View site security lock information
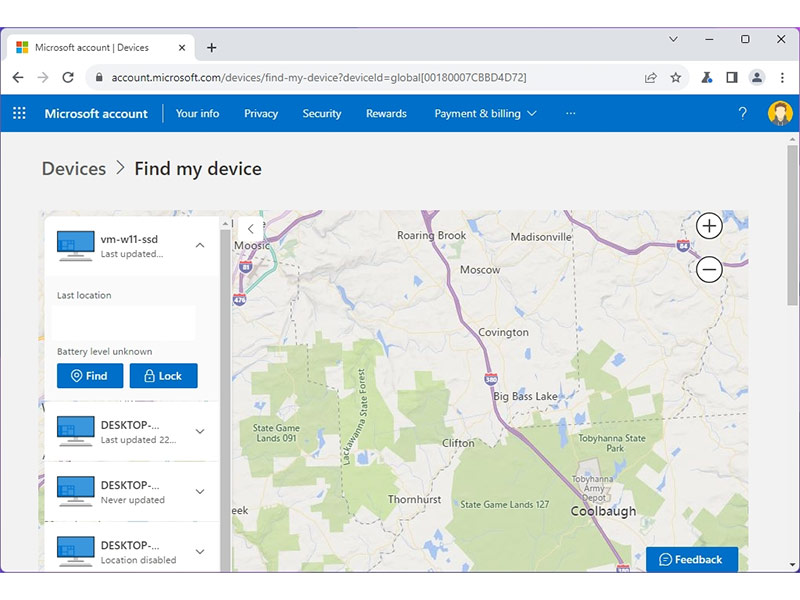 [x=99, y=78]
